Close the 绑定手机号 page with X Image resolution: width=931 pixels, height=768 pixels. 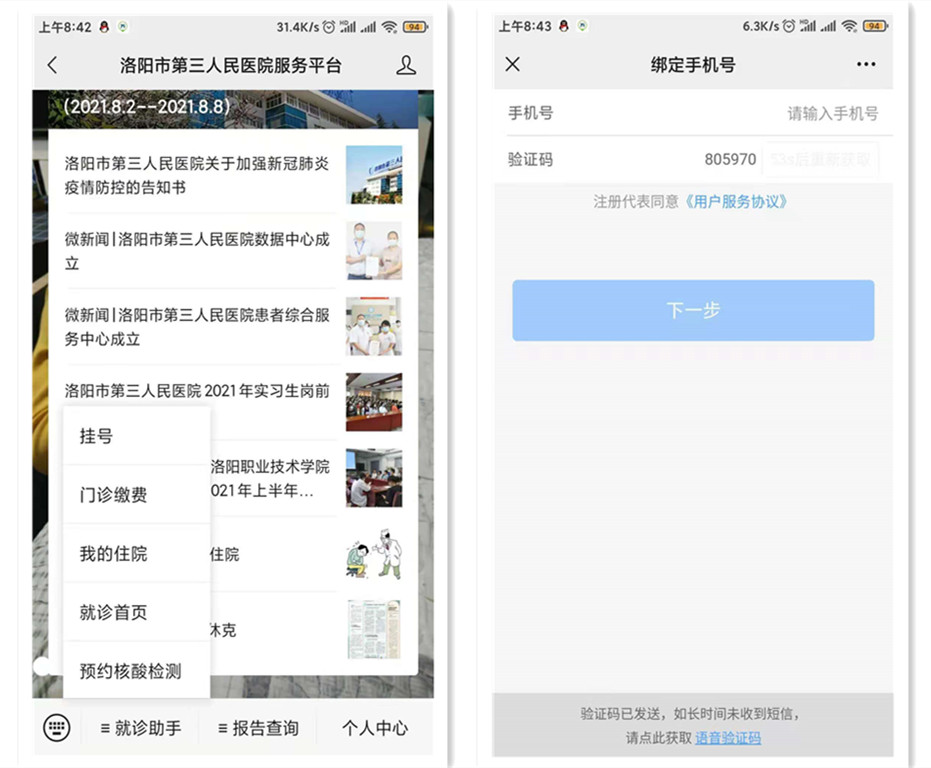513,65
